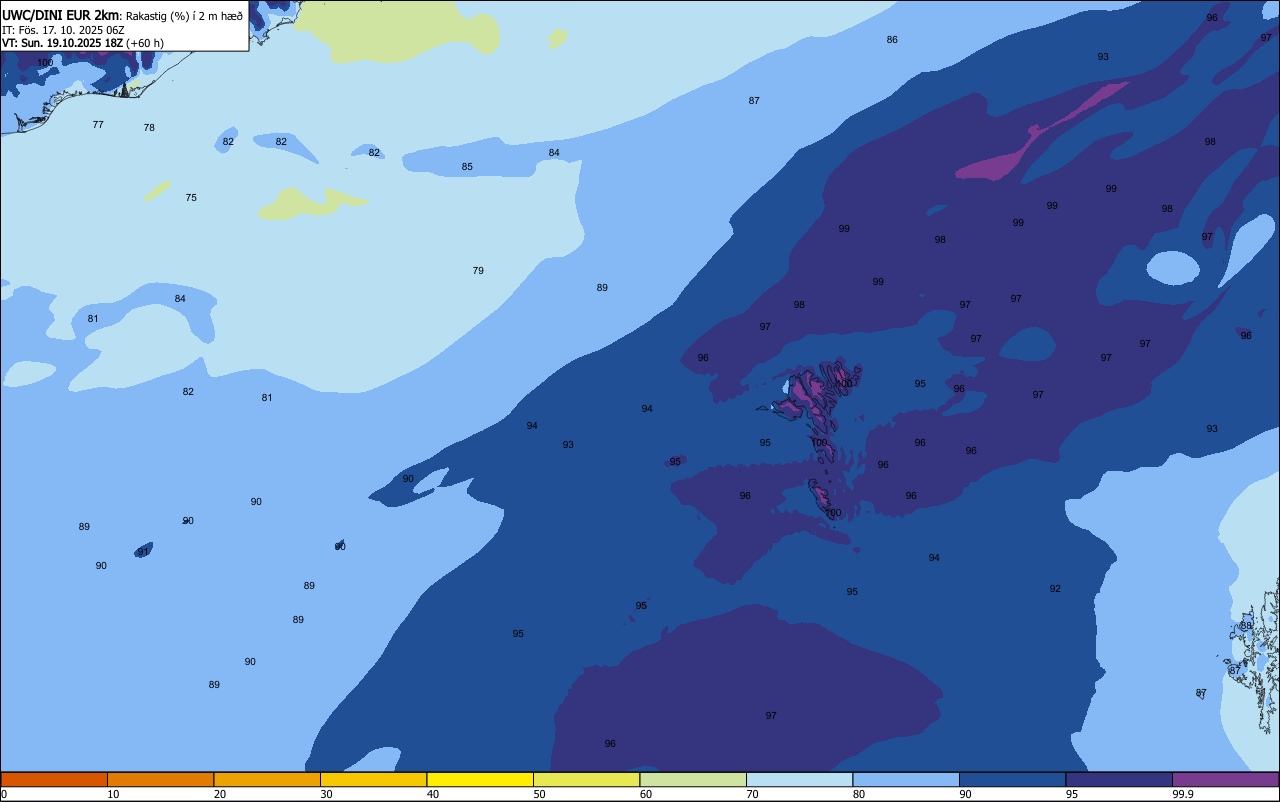
Task: Click the humidity value '92' on the map
Action: (1055, 589)
